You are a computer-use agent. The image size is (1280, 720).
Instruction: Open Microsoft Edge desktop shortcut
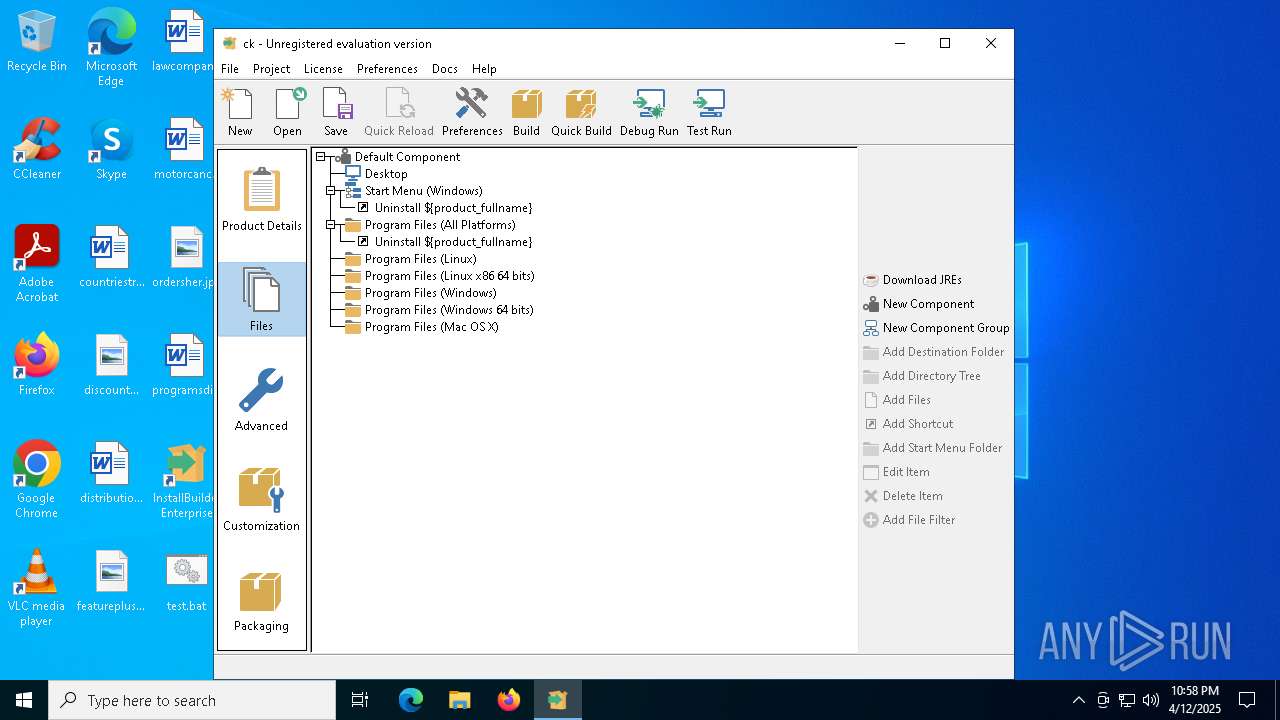pyautogui.click(x=111, y=48)
